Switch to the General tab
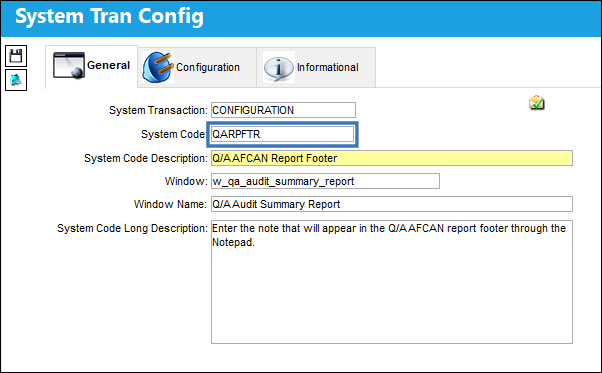Viewport: 602px width, 373px height. pyautogui.click(x=91, y=66)
